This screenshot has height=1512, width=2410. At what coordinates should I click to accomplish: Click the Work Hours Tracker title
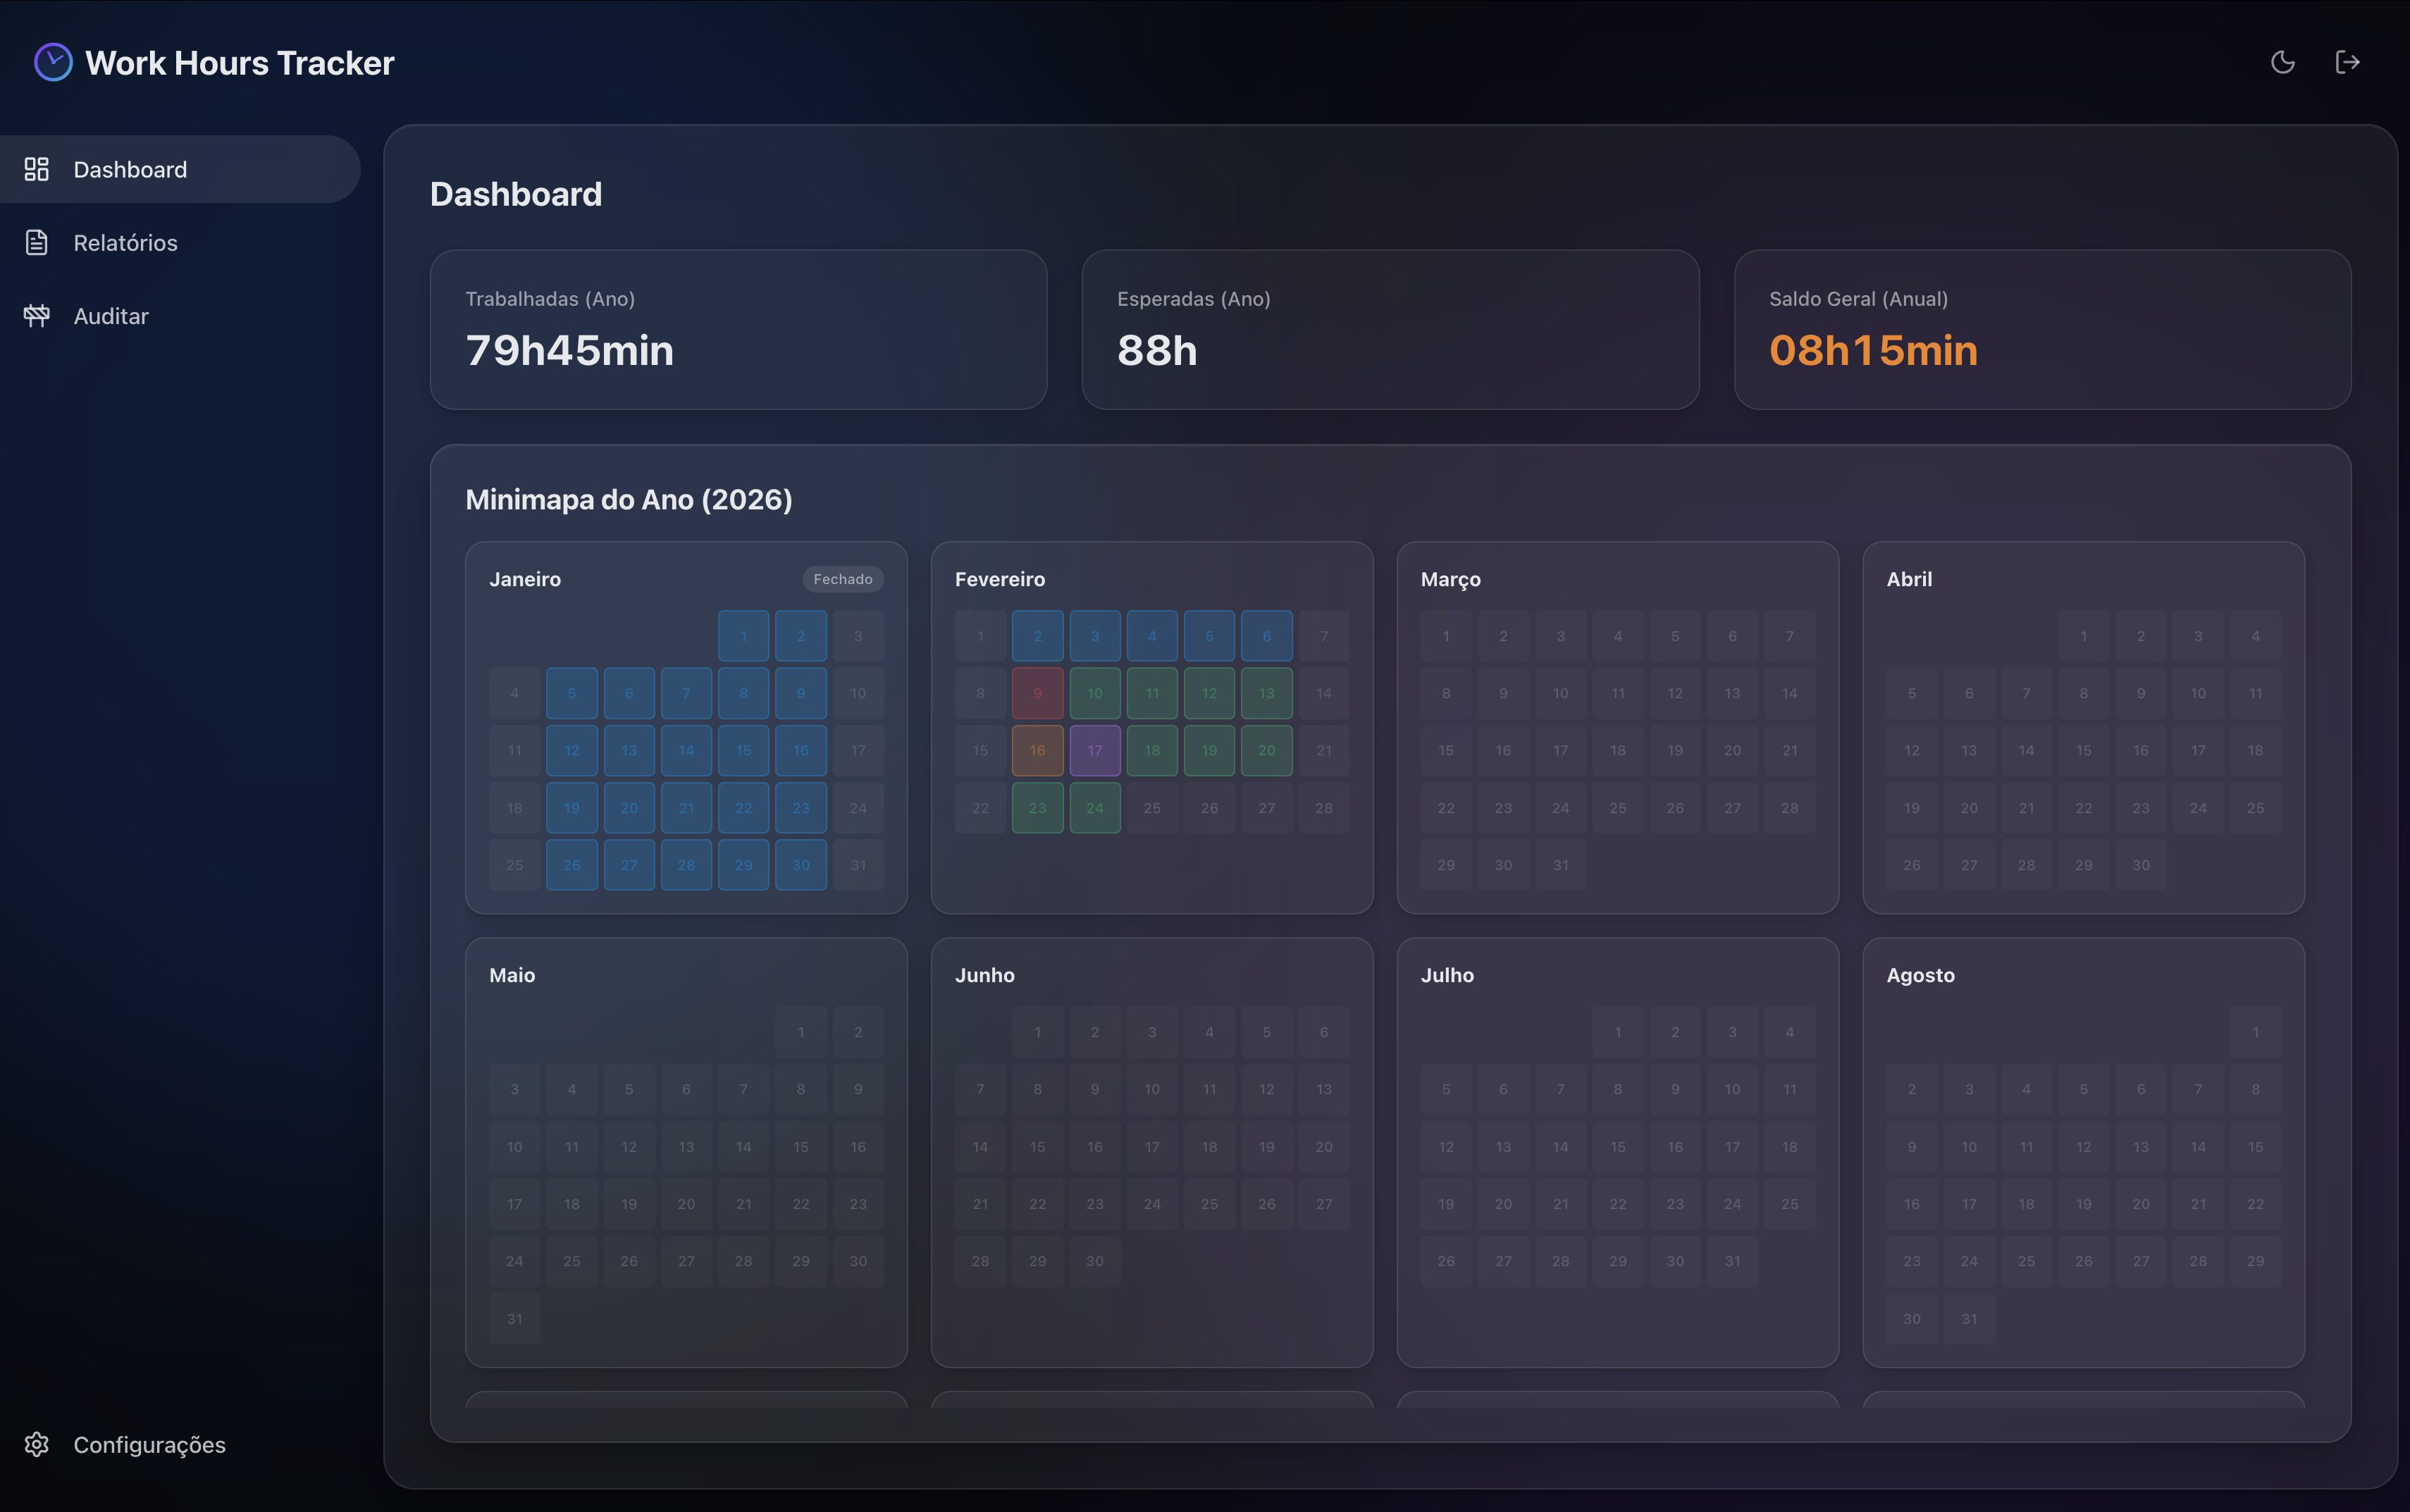click(x=240, y=63)
